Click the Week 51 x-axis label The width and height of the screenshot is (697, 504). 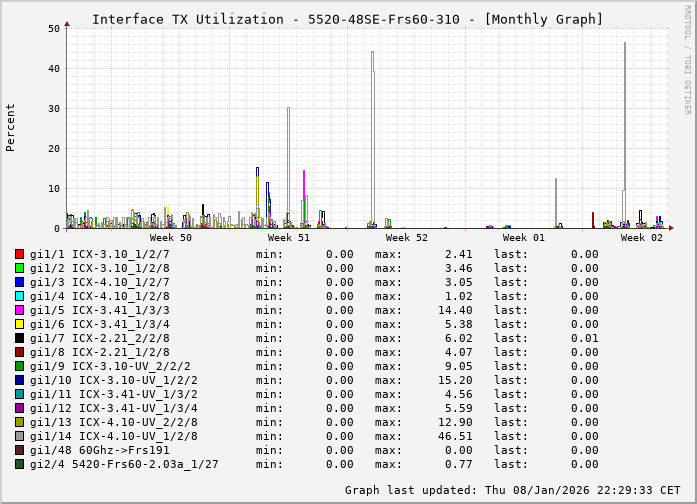(289, 238)
